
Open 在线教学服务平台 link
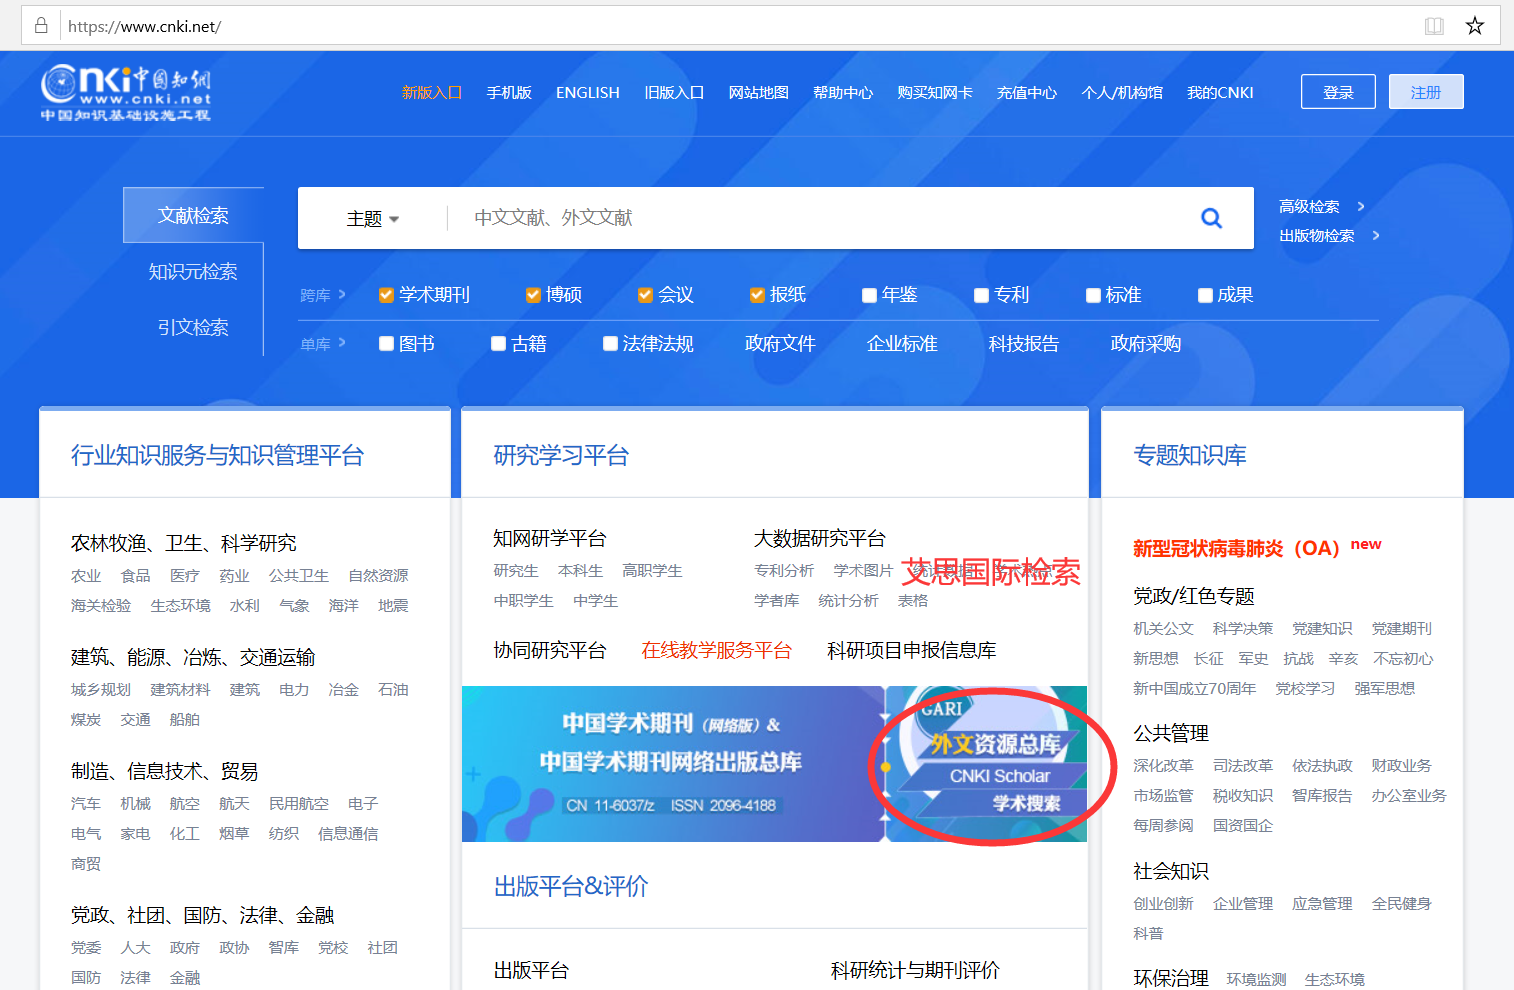pyautogui.click(x=717, y=651)
